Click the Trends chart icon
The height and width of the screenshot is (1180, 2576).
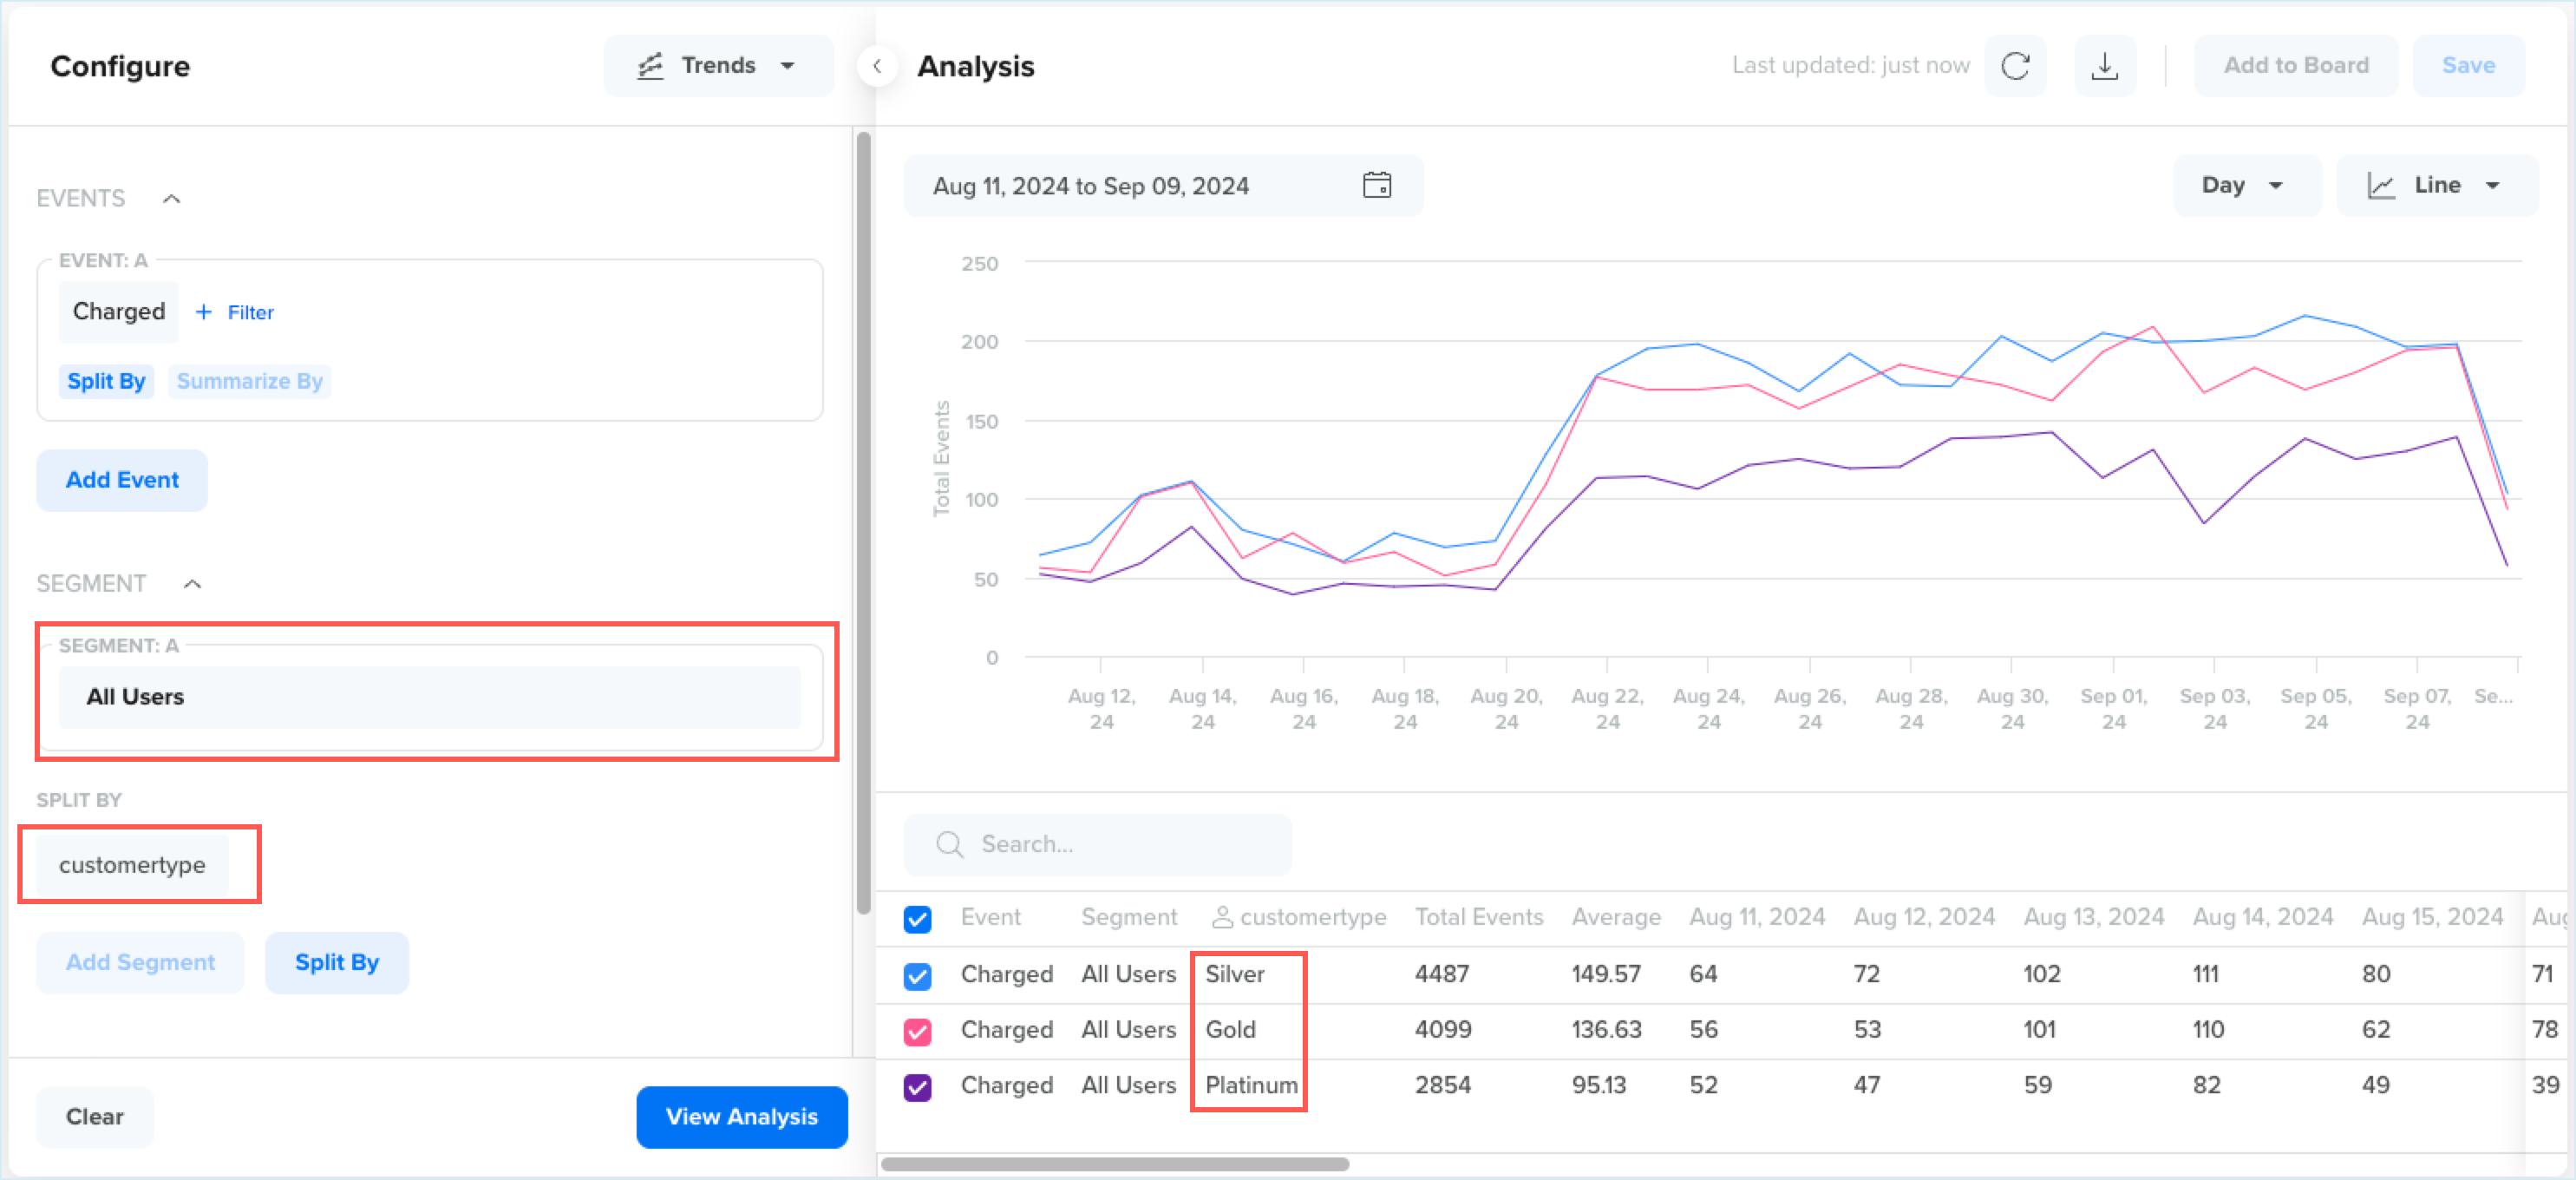point(651,66)
